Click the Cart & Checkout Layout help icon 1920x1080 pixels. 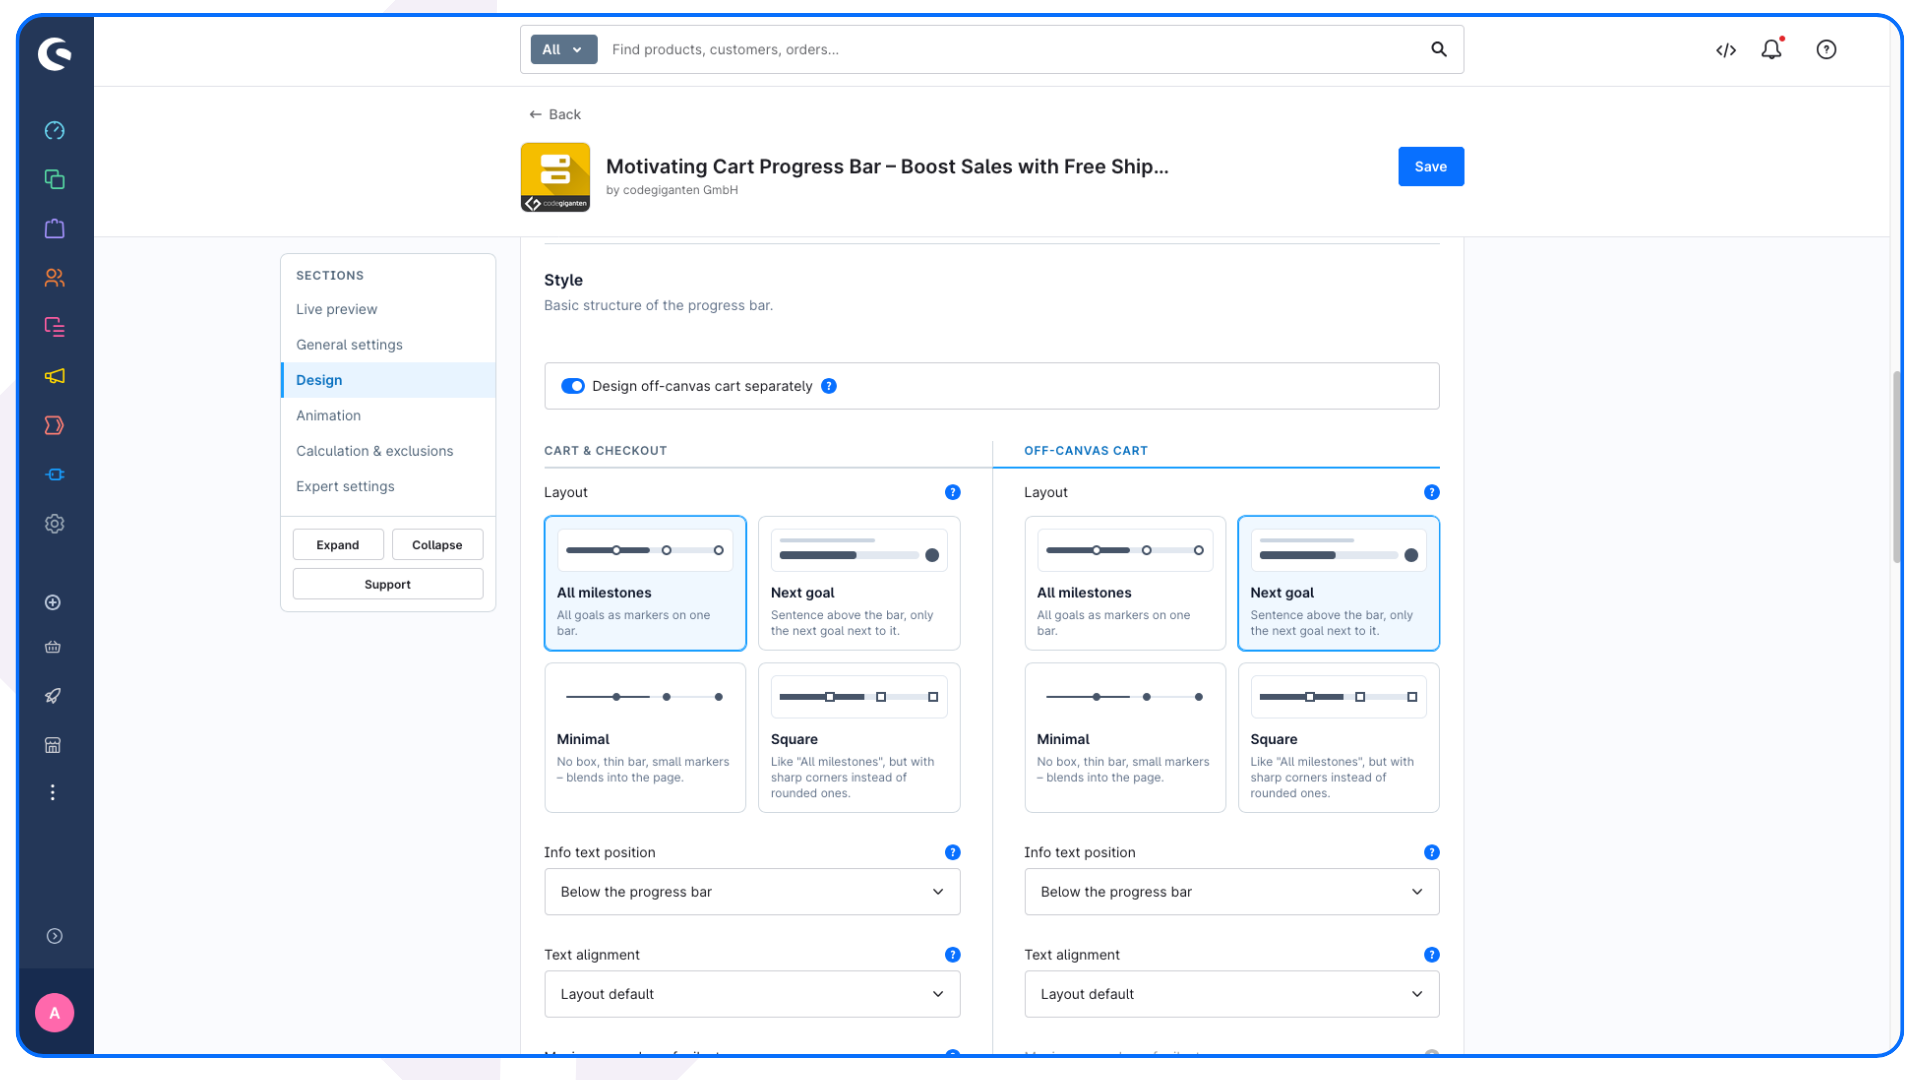coord(952,492)
